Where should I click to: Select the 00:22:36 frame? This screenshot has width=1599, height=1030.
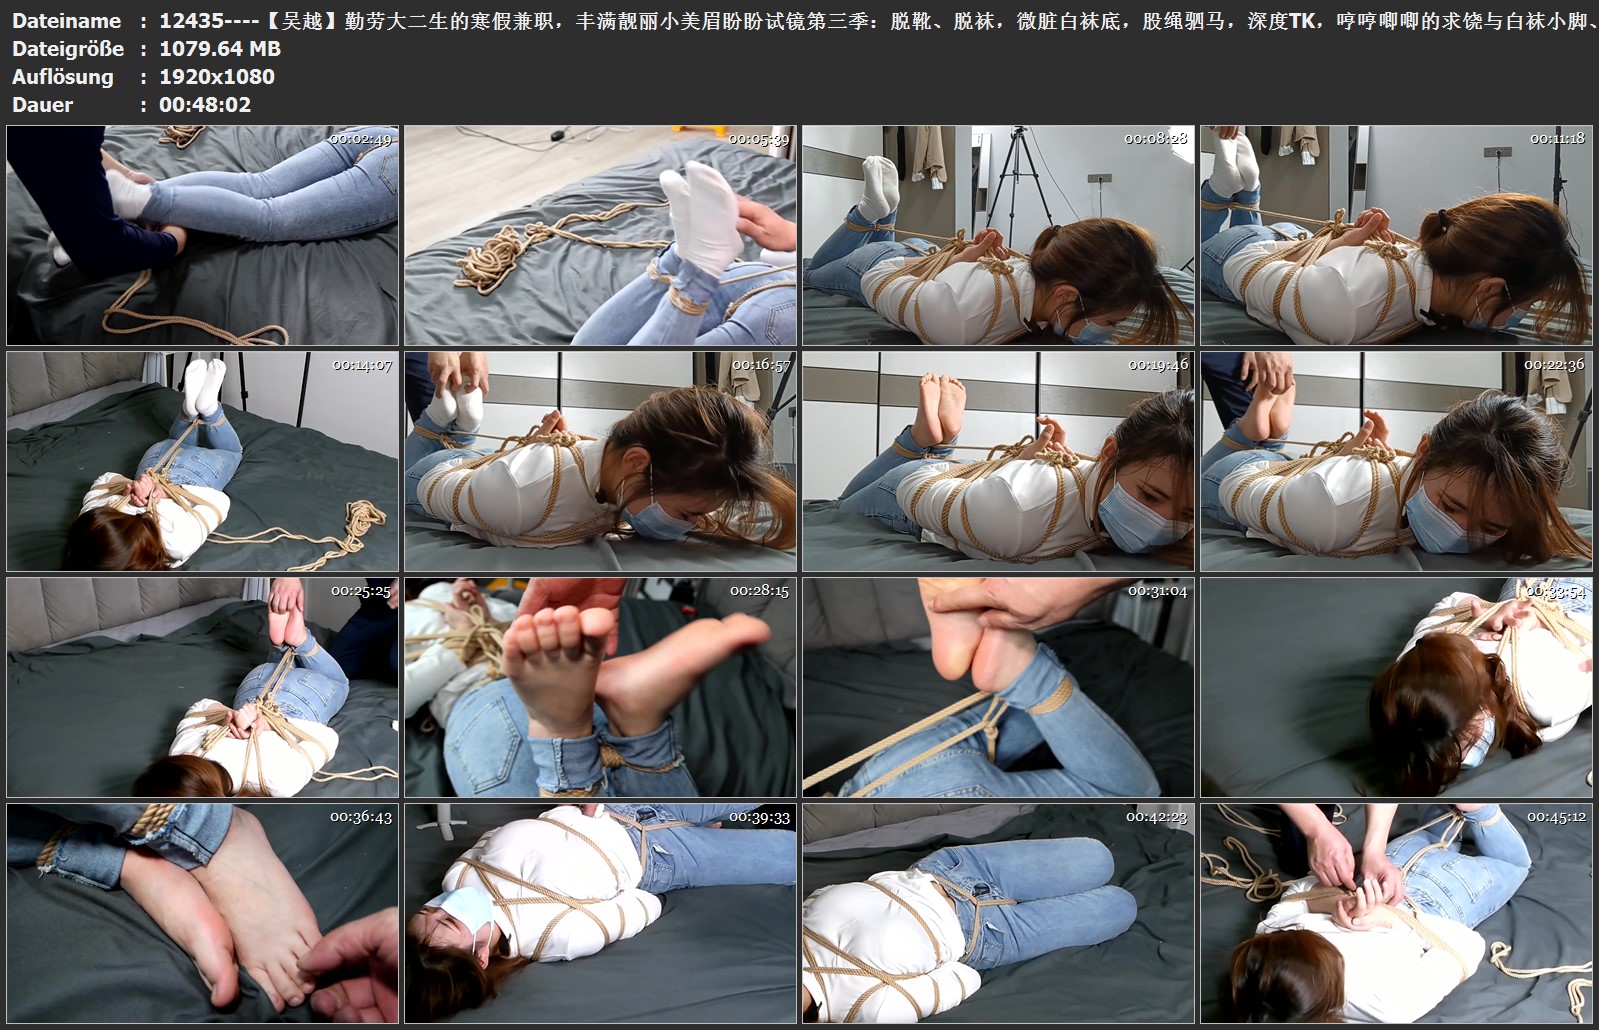pyautogui.click(x=1396, y=461)
